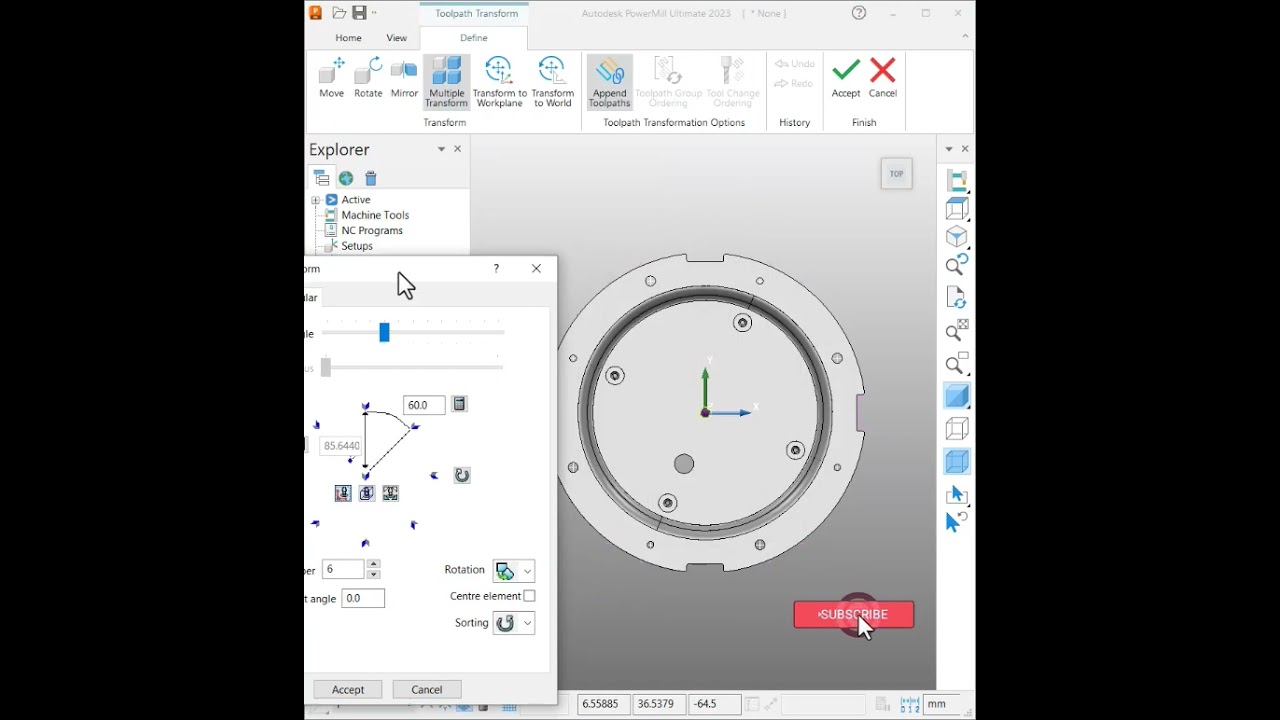1280x720 pixels.
Task: Open the Sorting dropdown
Action: pyautogui.click(x=514, y=623)
